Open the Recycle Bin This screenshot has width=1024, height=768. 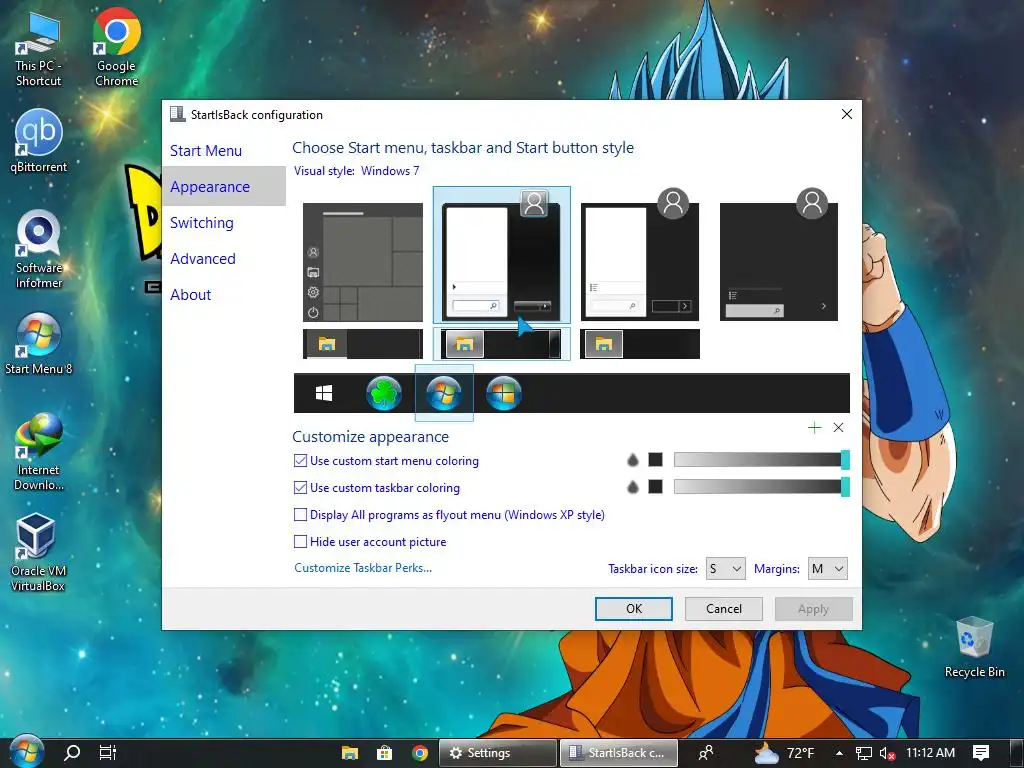(x=974, y=647)
